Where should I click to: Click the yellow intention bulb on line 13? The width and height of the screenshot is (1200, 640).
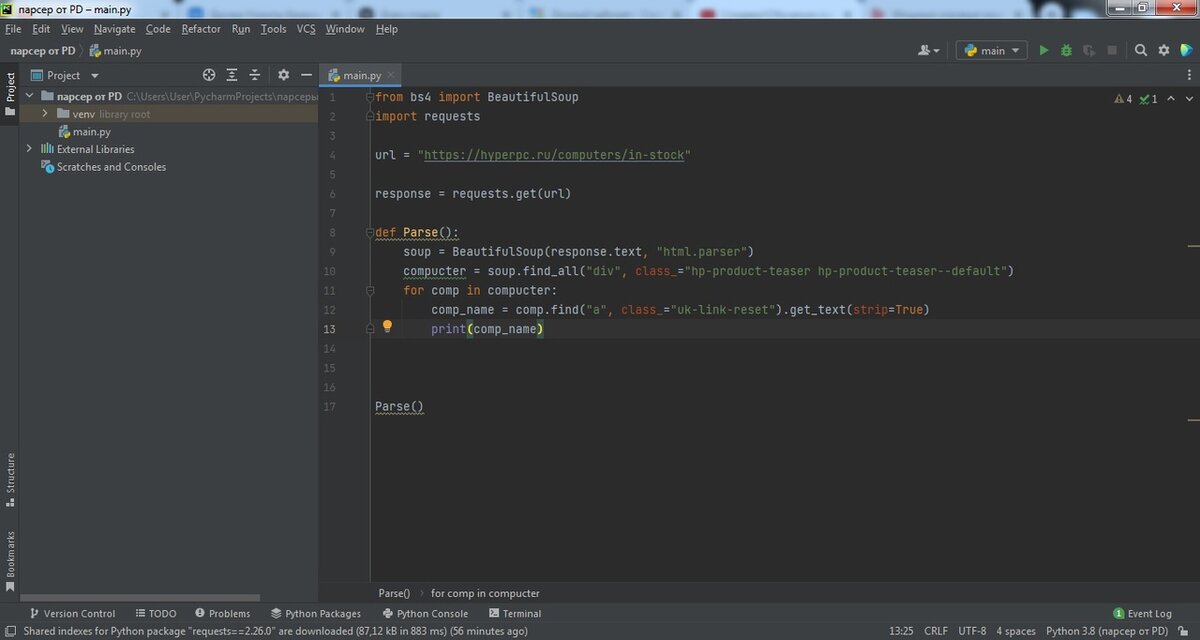pyautogui.click(x=388, y=327)
